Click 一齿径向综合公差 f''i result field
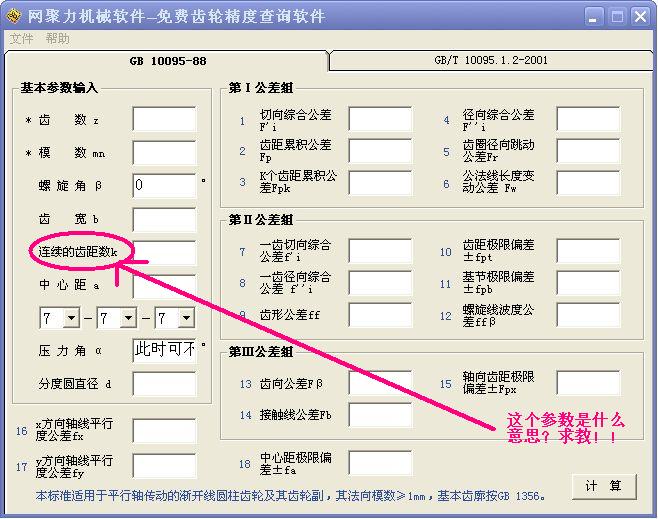Viewport: 658px width, 519px height. click(x=380, y=283)
